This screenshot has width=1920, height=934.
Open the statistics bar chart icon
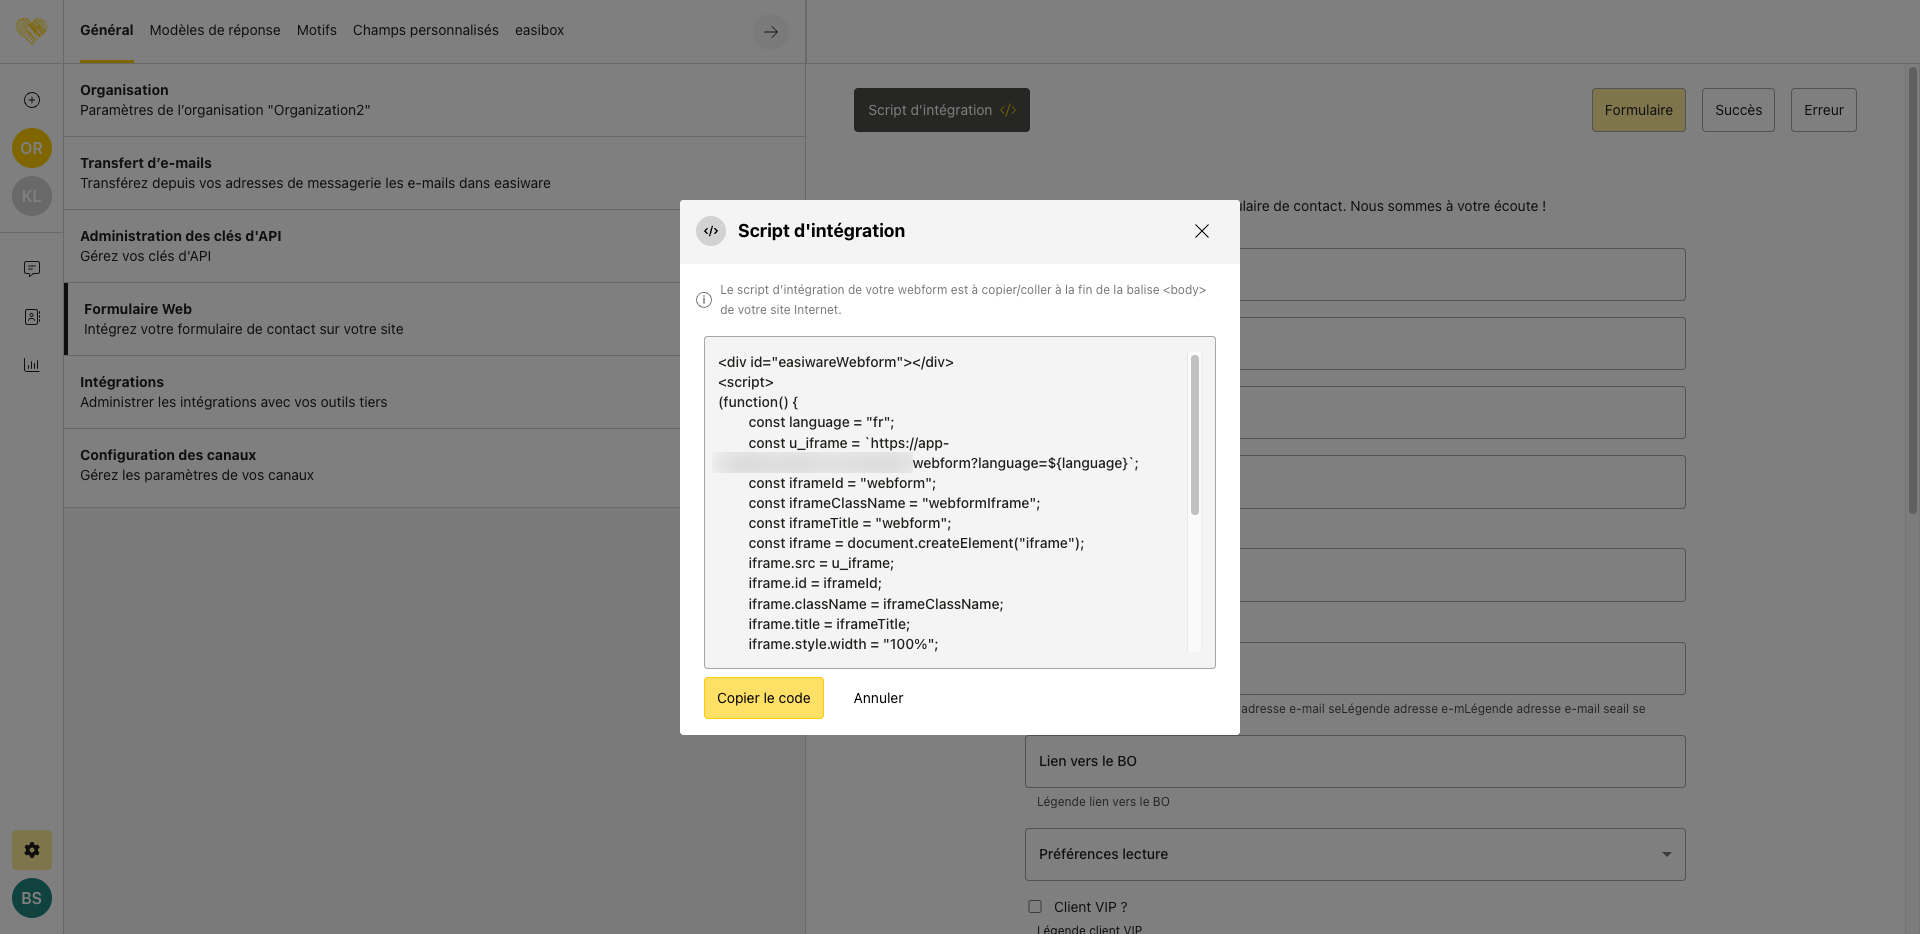[32, 365]
